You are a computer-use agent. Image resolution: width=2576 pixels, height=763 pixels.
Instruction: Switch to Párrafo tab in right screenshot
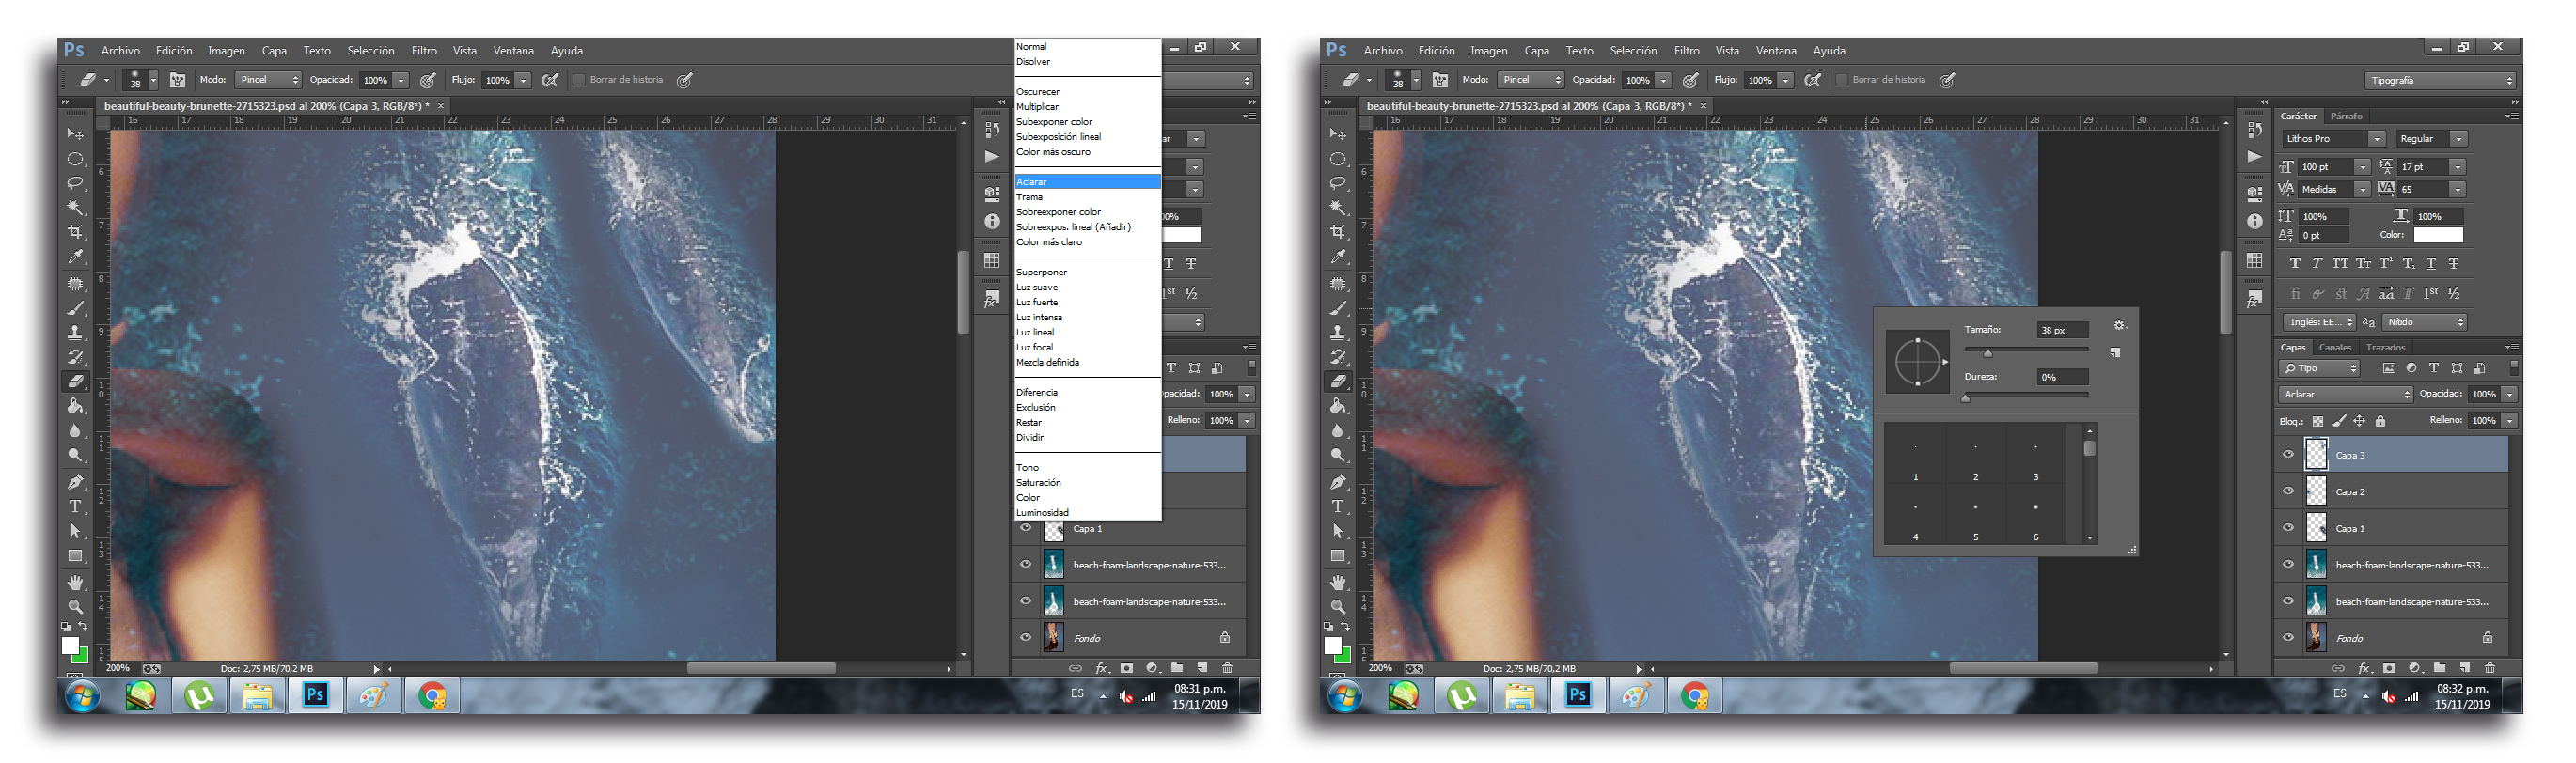2346,116
